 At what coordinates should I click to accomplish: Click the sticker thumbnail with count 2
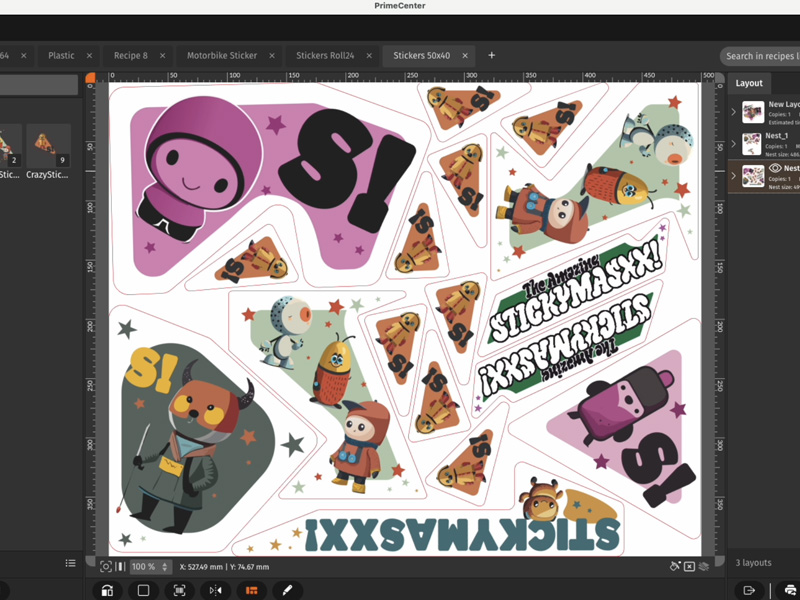9,146
